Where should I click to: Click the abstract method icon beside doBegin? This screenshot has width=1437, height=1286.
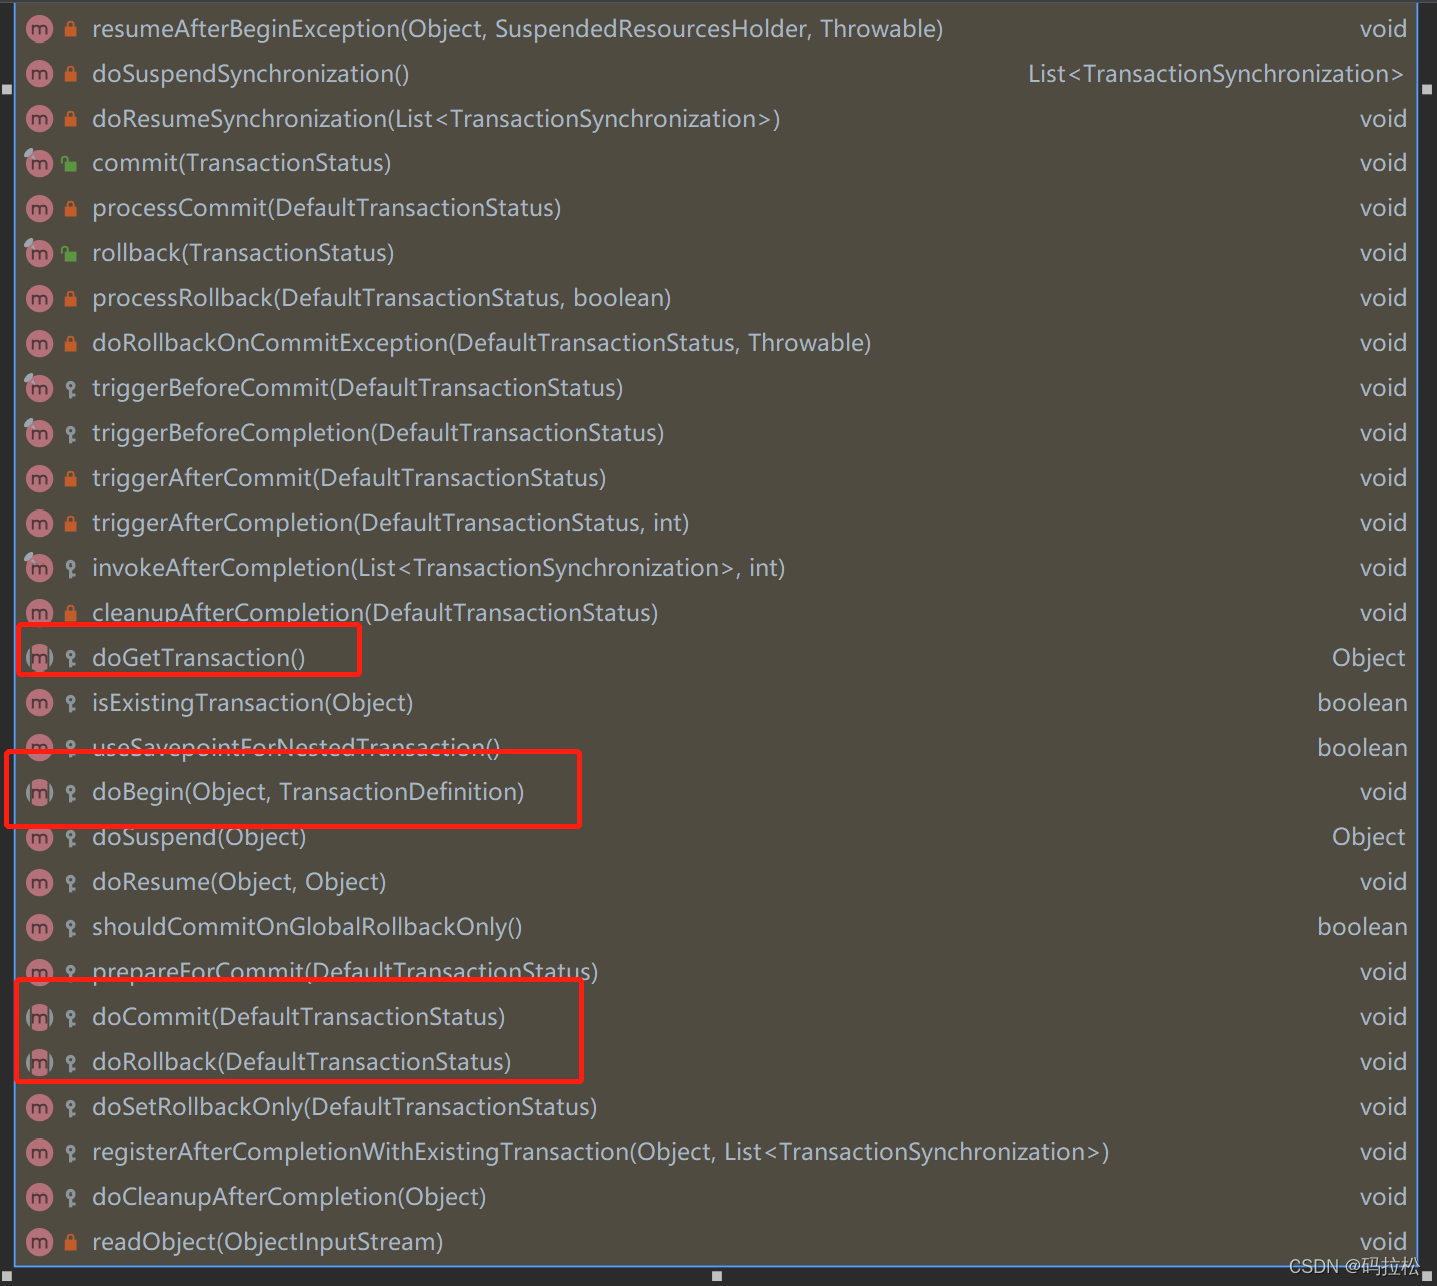tap(39, 793)
